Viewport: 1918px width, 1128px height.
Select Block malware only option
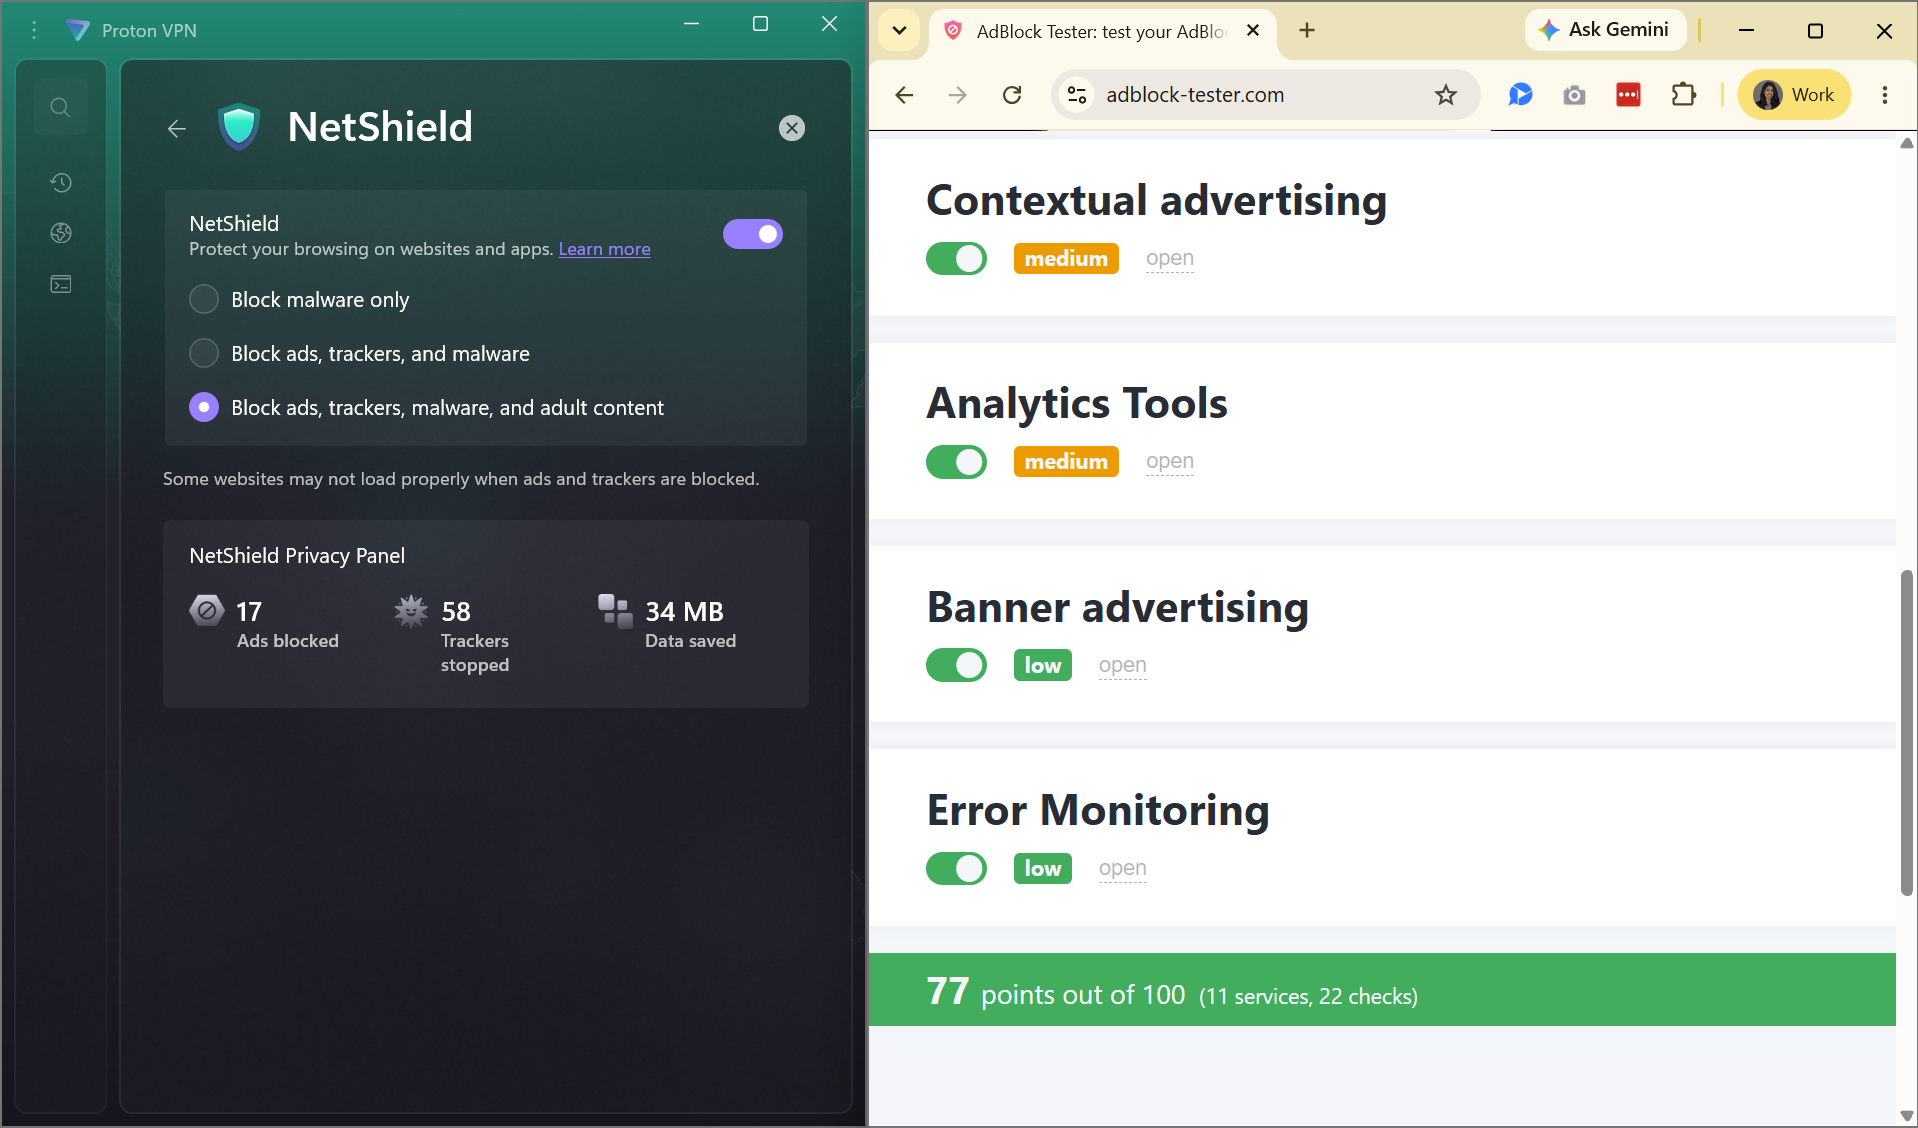[x=300, y=299]
